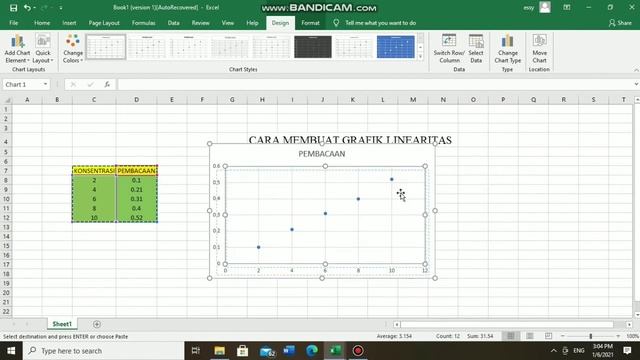Image resolution: width=640 pixels, height=360 pixels.
Task: Click the zoom out minus button
Action: click(562, 336)
